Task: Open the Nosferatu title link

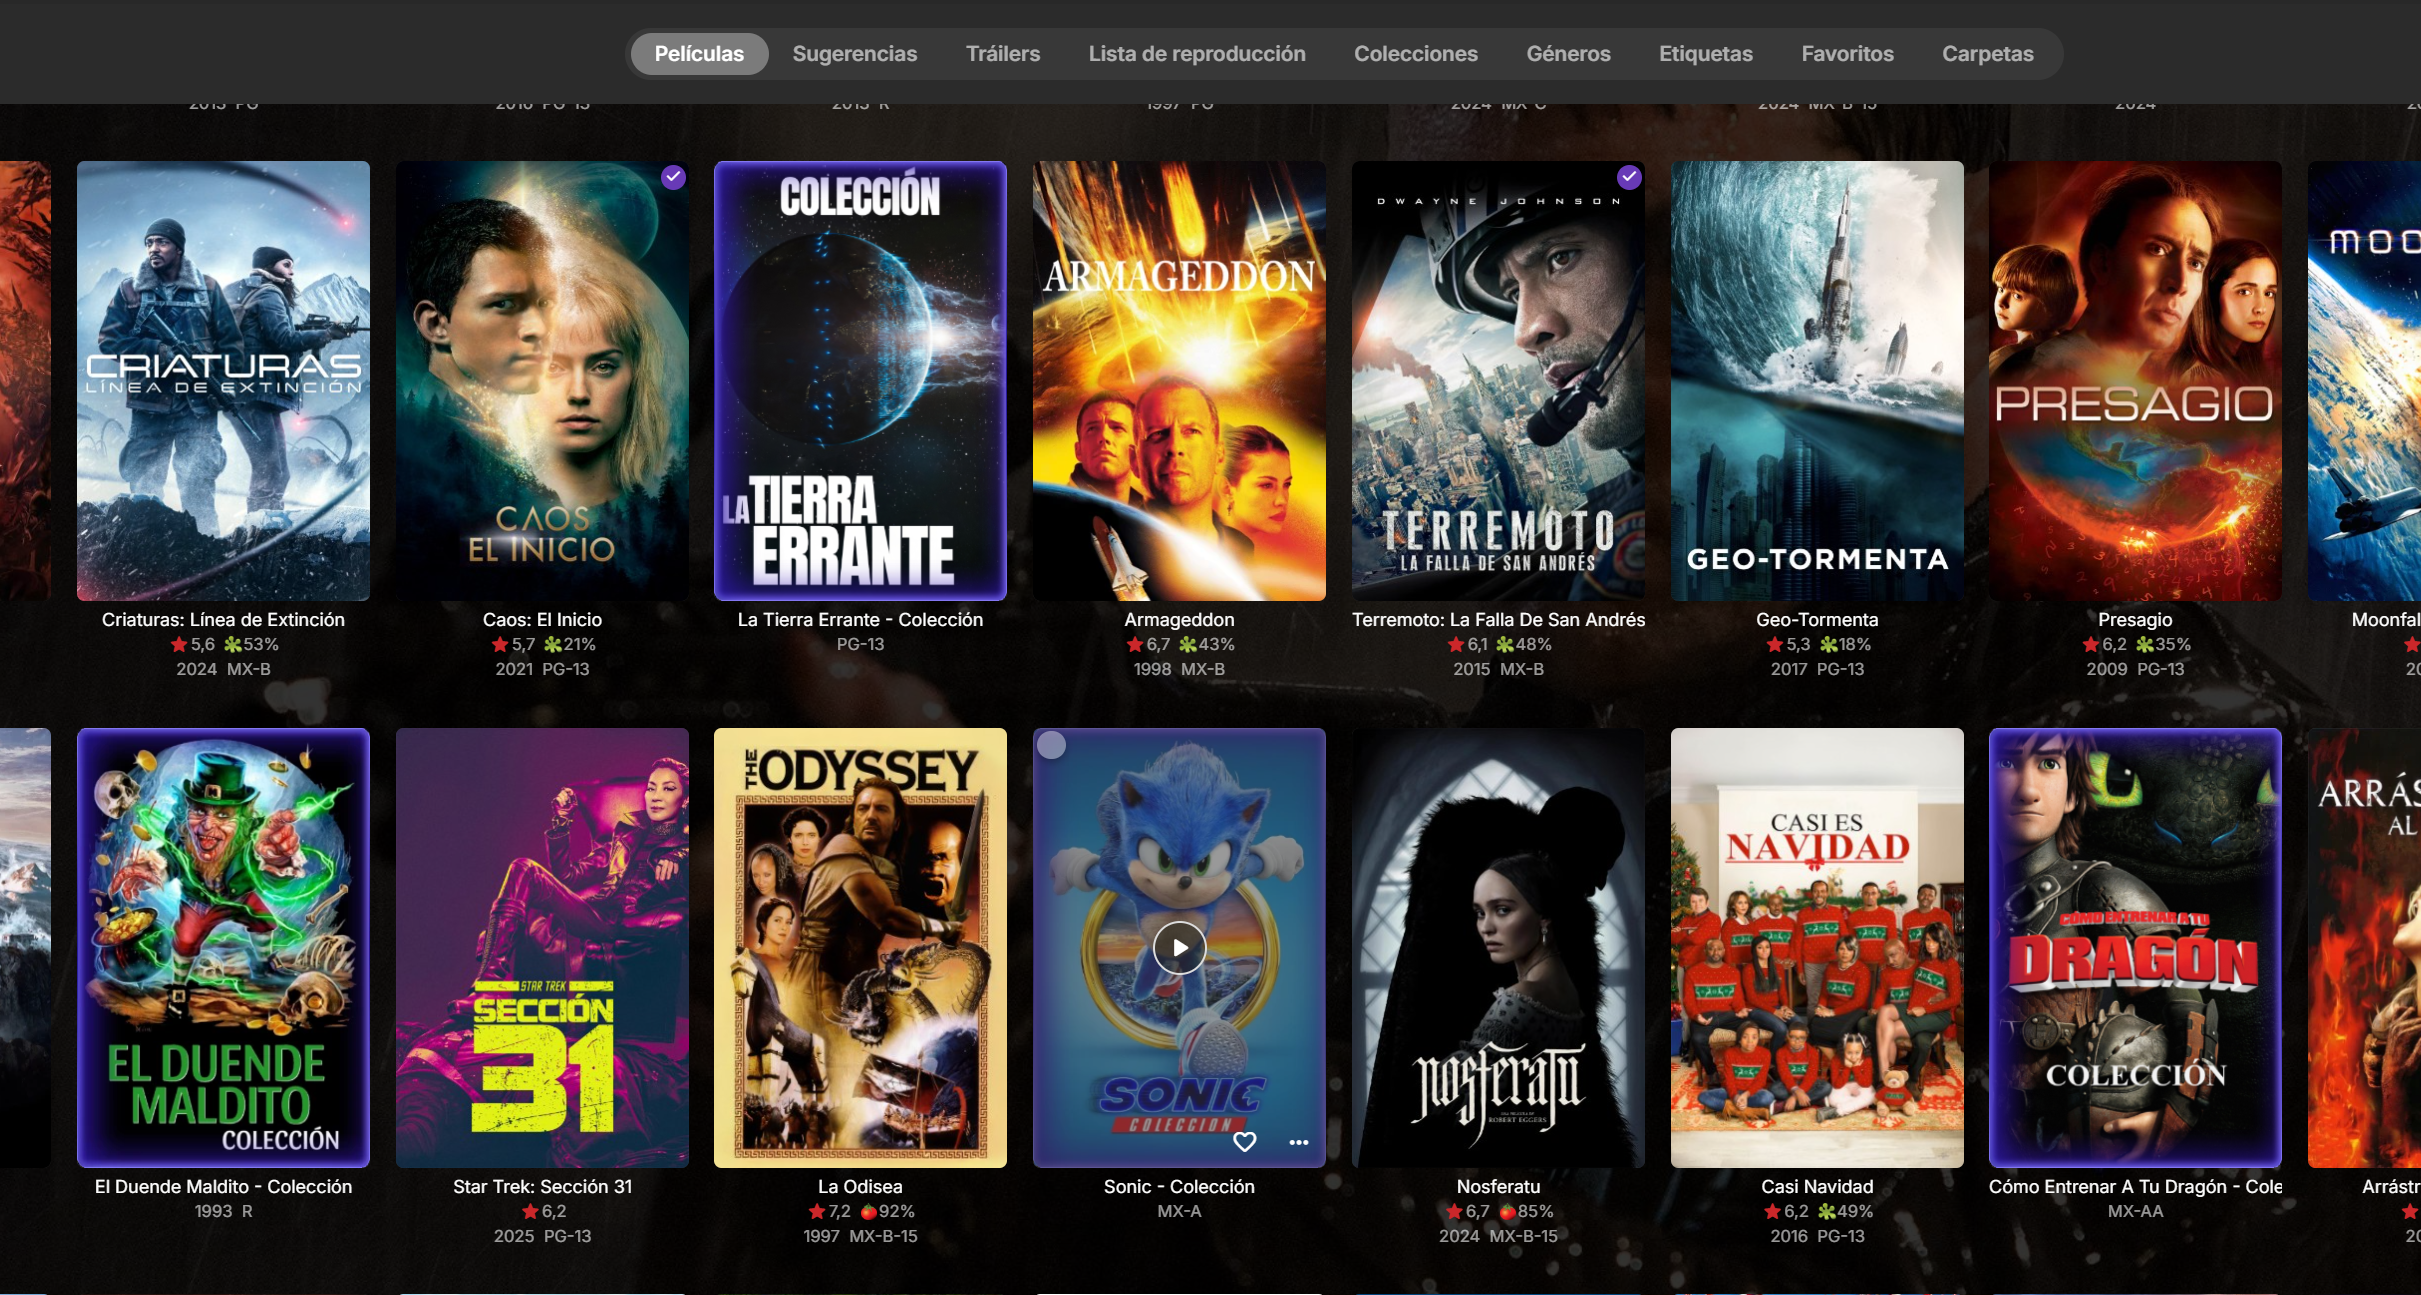Action: click(1497, 1187)
